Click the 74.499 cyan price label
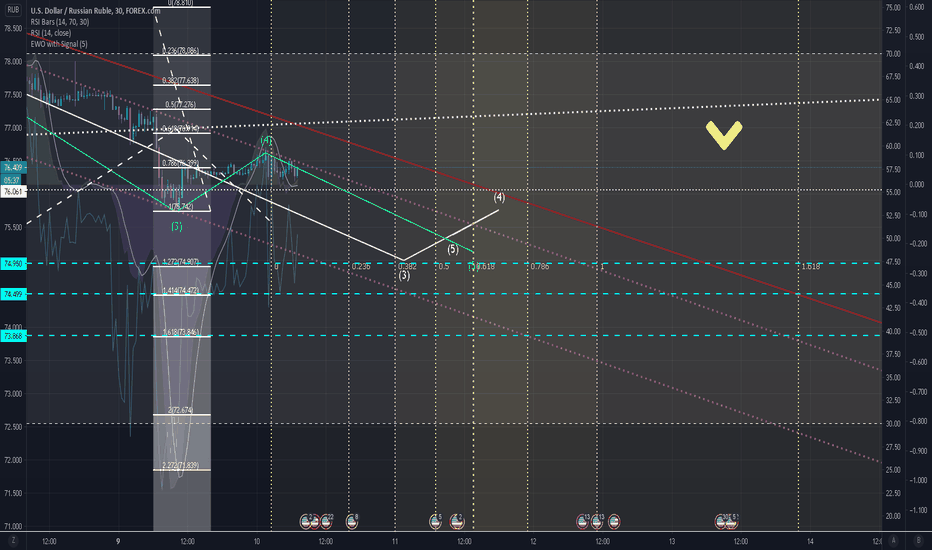 pyautogui.click(x=13, y=294)
